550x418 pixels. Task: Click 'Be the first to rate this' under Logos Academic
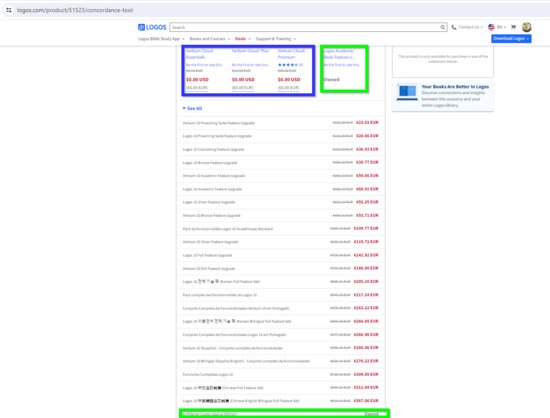coord(342,65)
